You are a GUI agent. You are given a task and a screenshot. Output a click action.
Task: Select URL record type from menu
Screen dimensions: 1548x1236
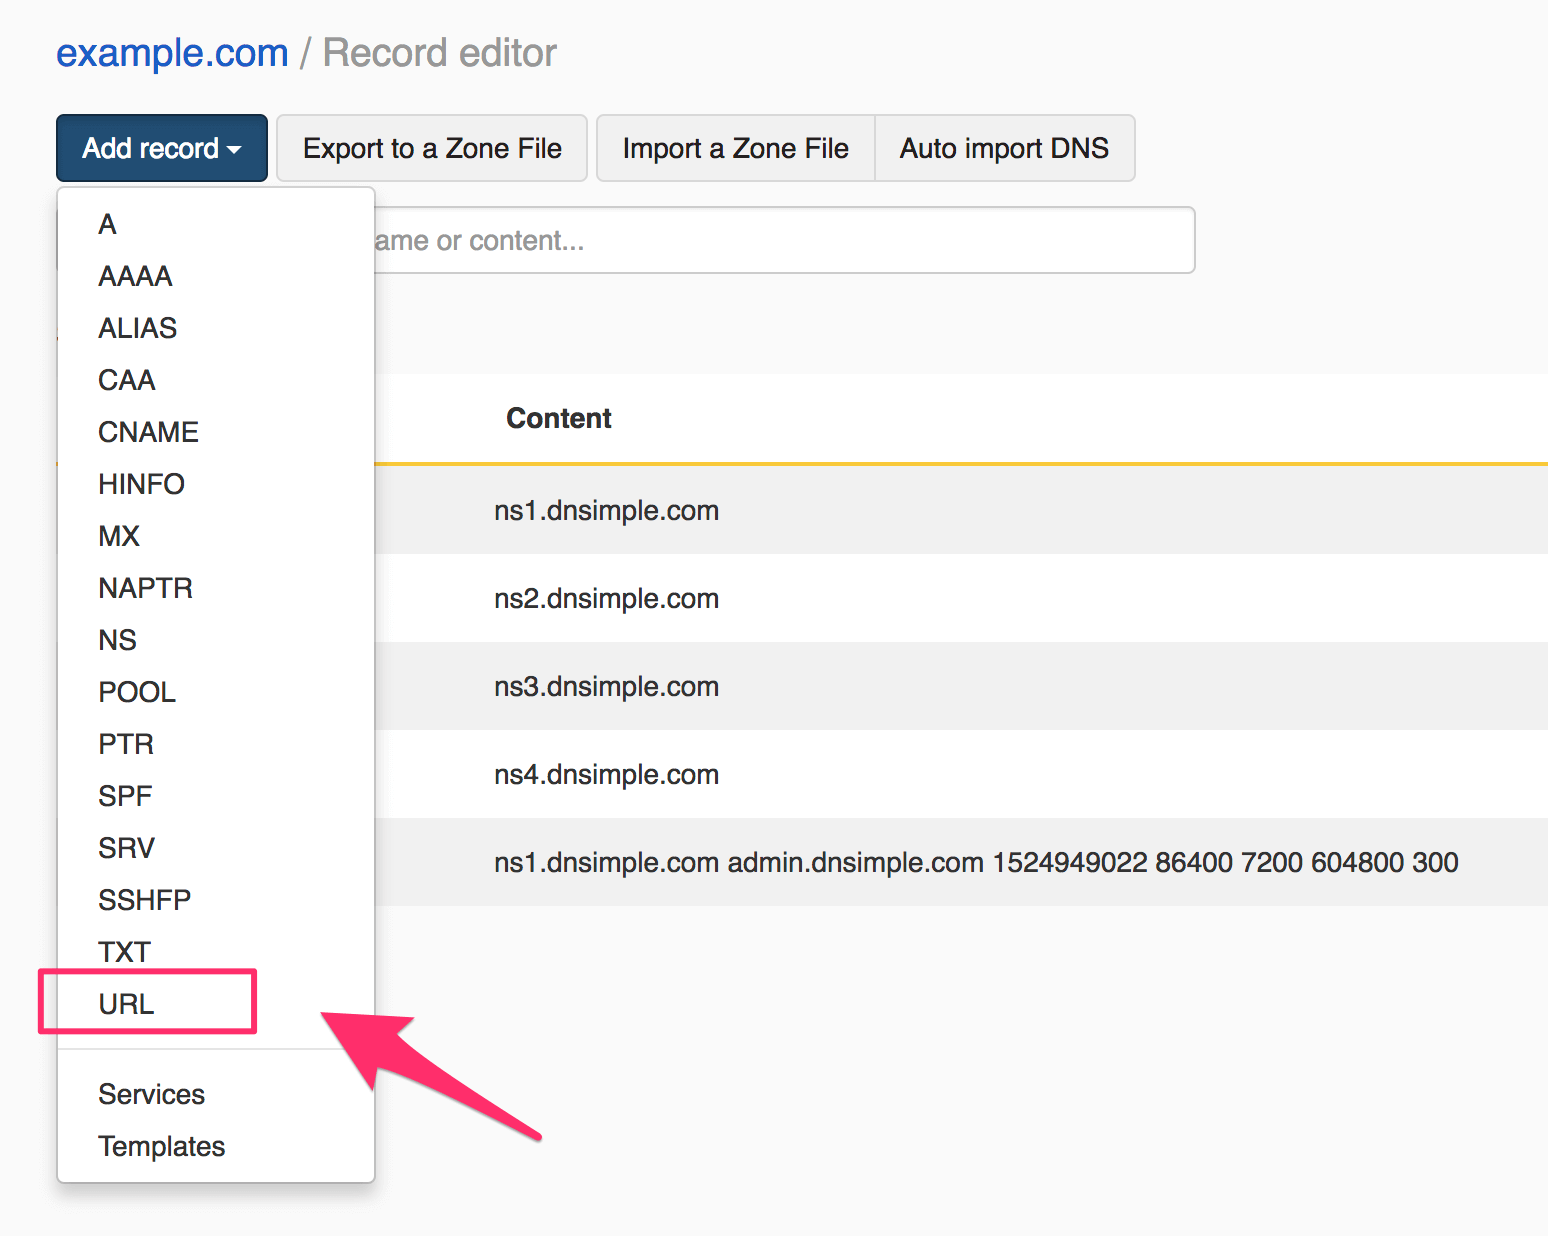[x=126, y=1003]
